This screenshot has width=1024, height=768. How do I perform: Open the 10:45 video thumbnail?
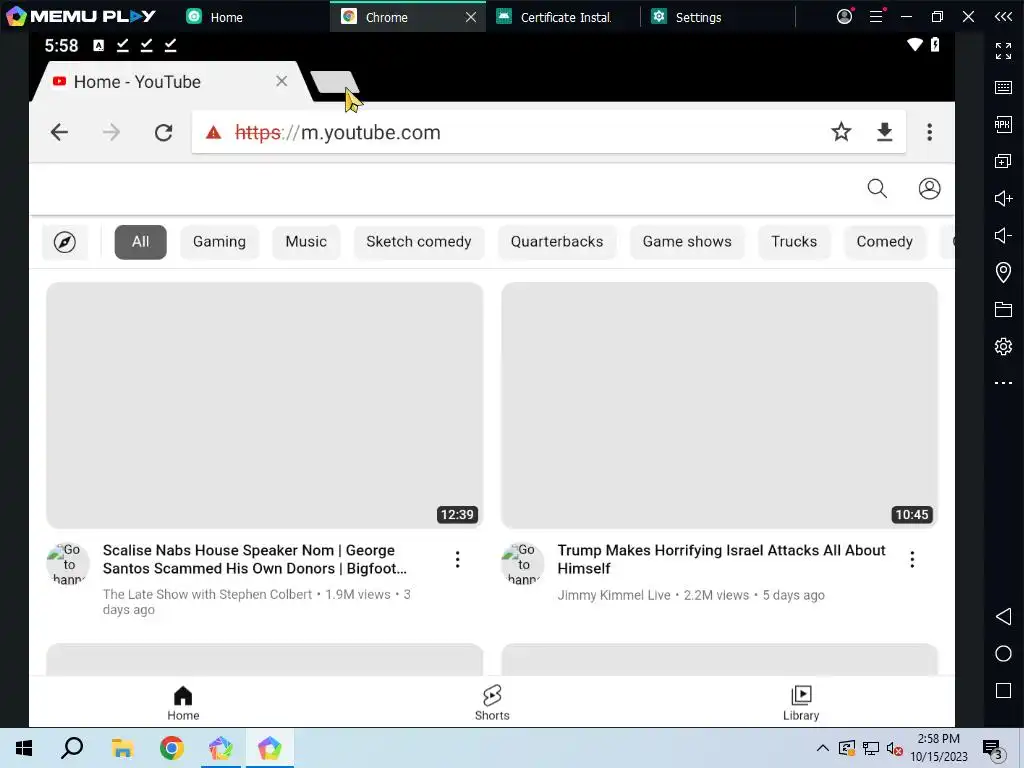[x=719, y=405]
